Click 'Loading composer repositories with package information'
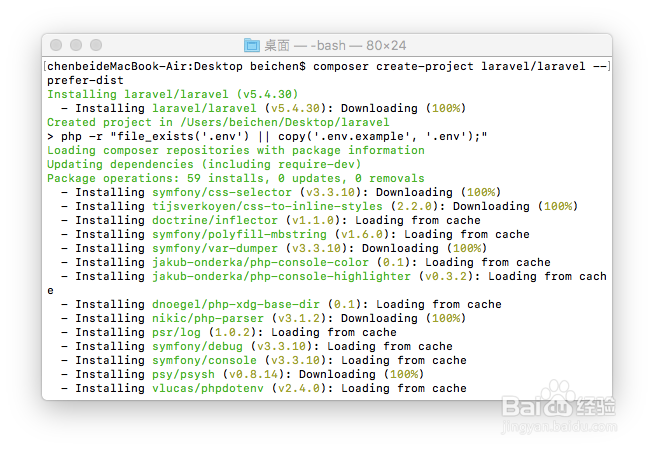Image resolution: width=654 pixels, height=450 pixels. (x=236, y=150)
